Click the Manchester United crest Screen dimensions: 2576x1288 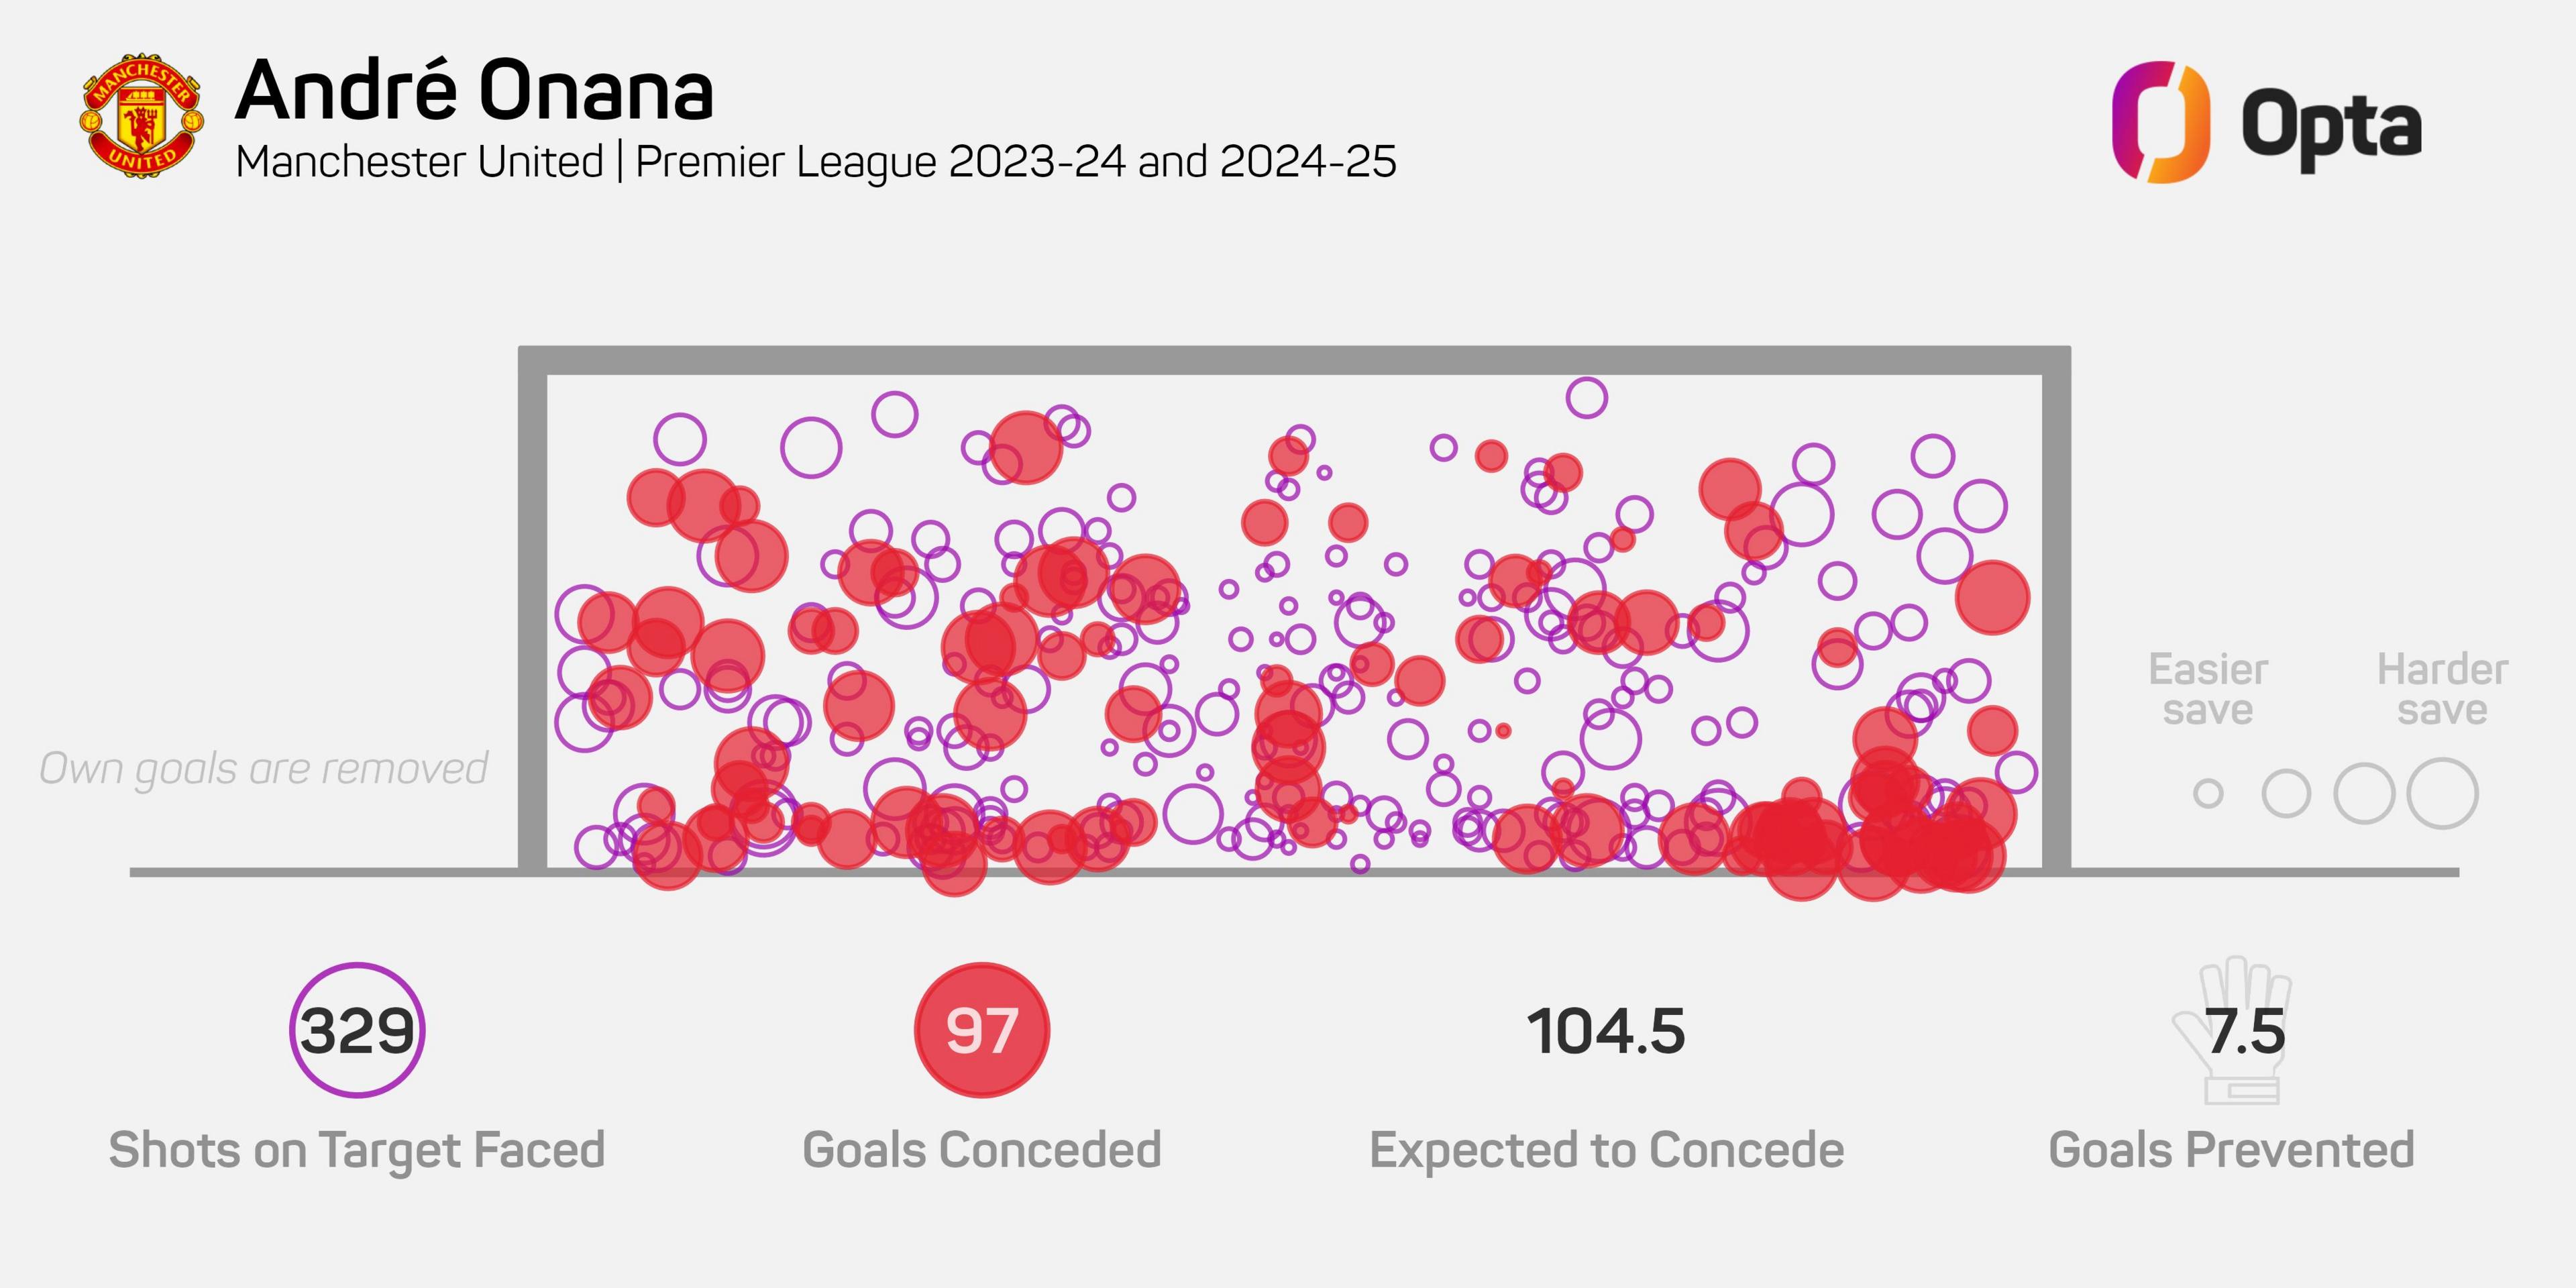[142, 116]
